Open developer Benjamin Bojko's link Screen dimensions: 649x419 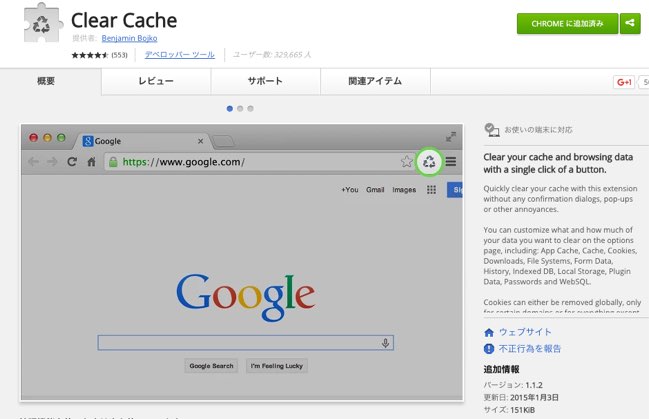[129, 38]
